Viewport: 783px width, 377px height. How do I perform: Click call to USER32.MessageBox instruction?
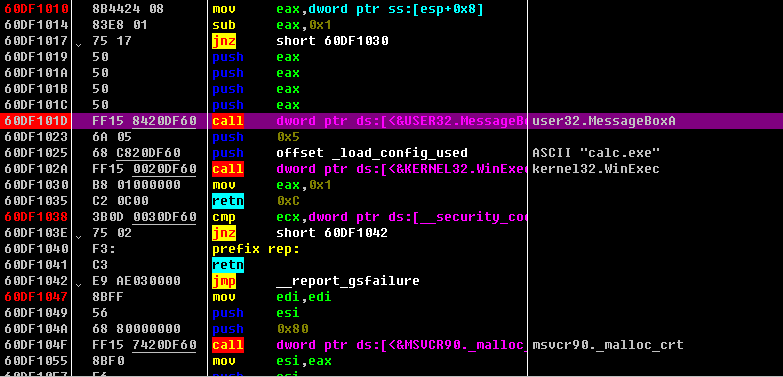coord(369,121)
